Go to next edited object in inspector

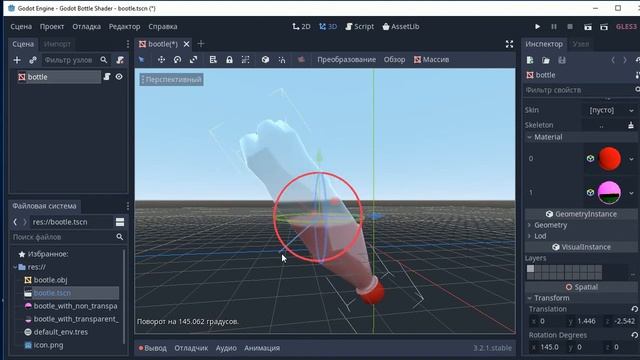[625, 60]
